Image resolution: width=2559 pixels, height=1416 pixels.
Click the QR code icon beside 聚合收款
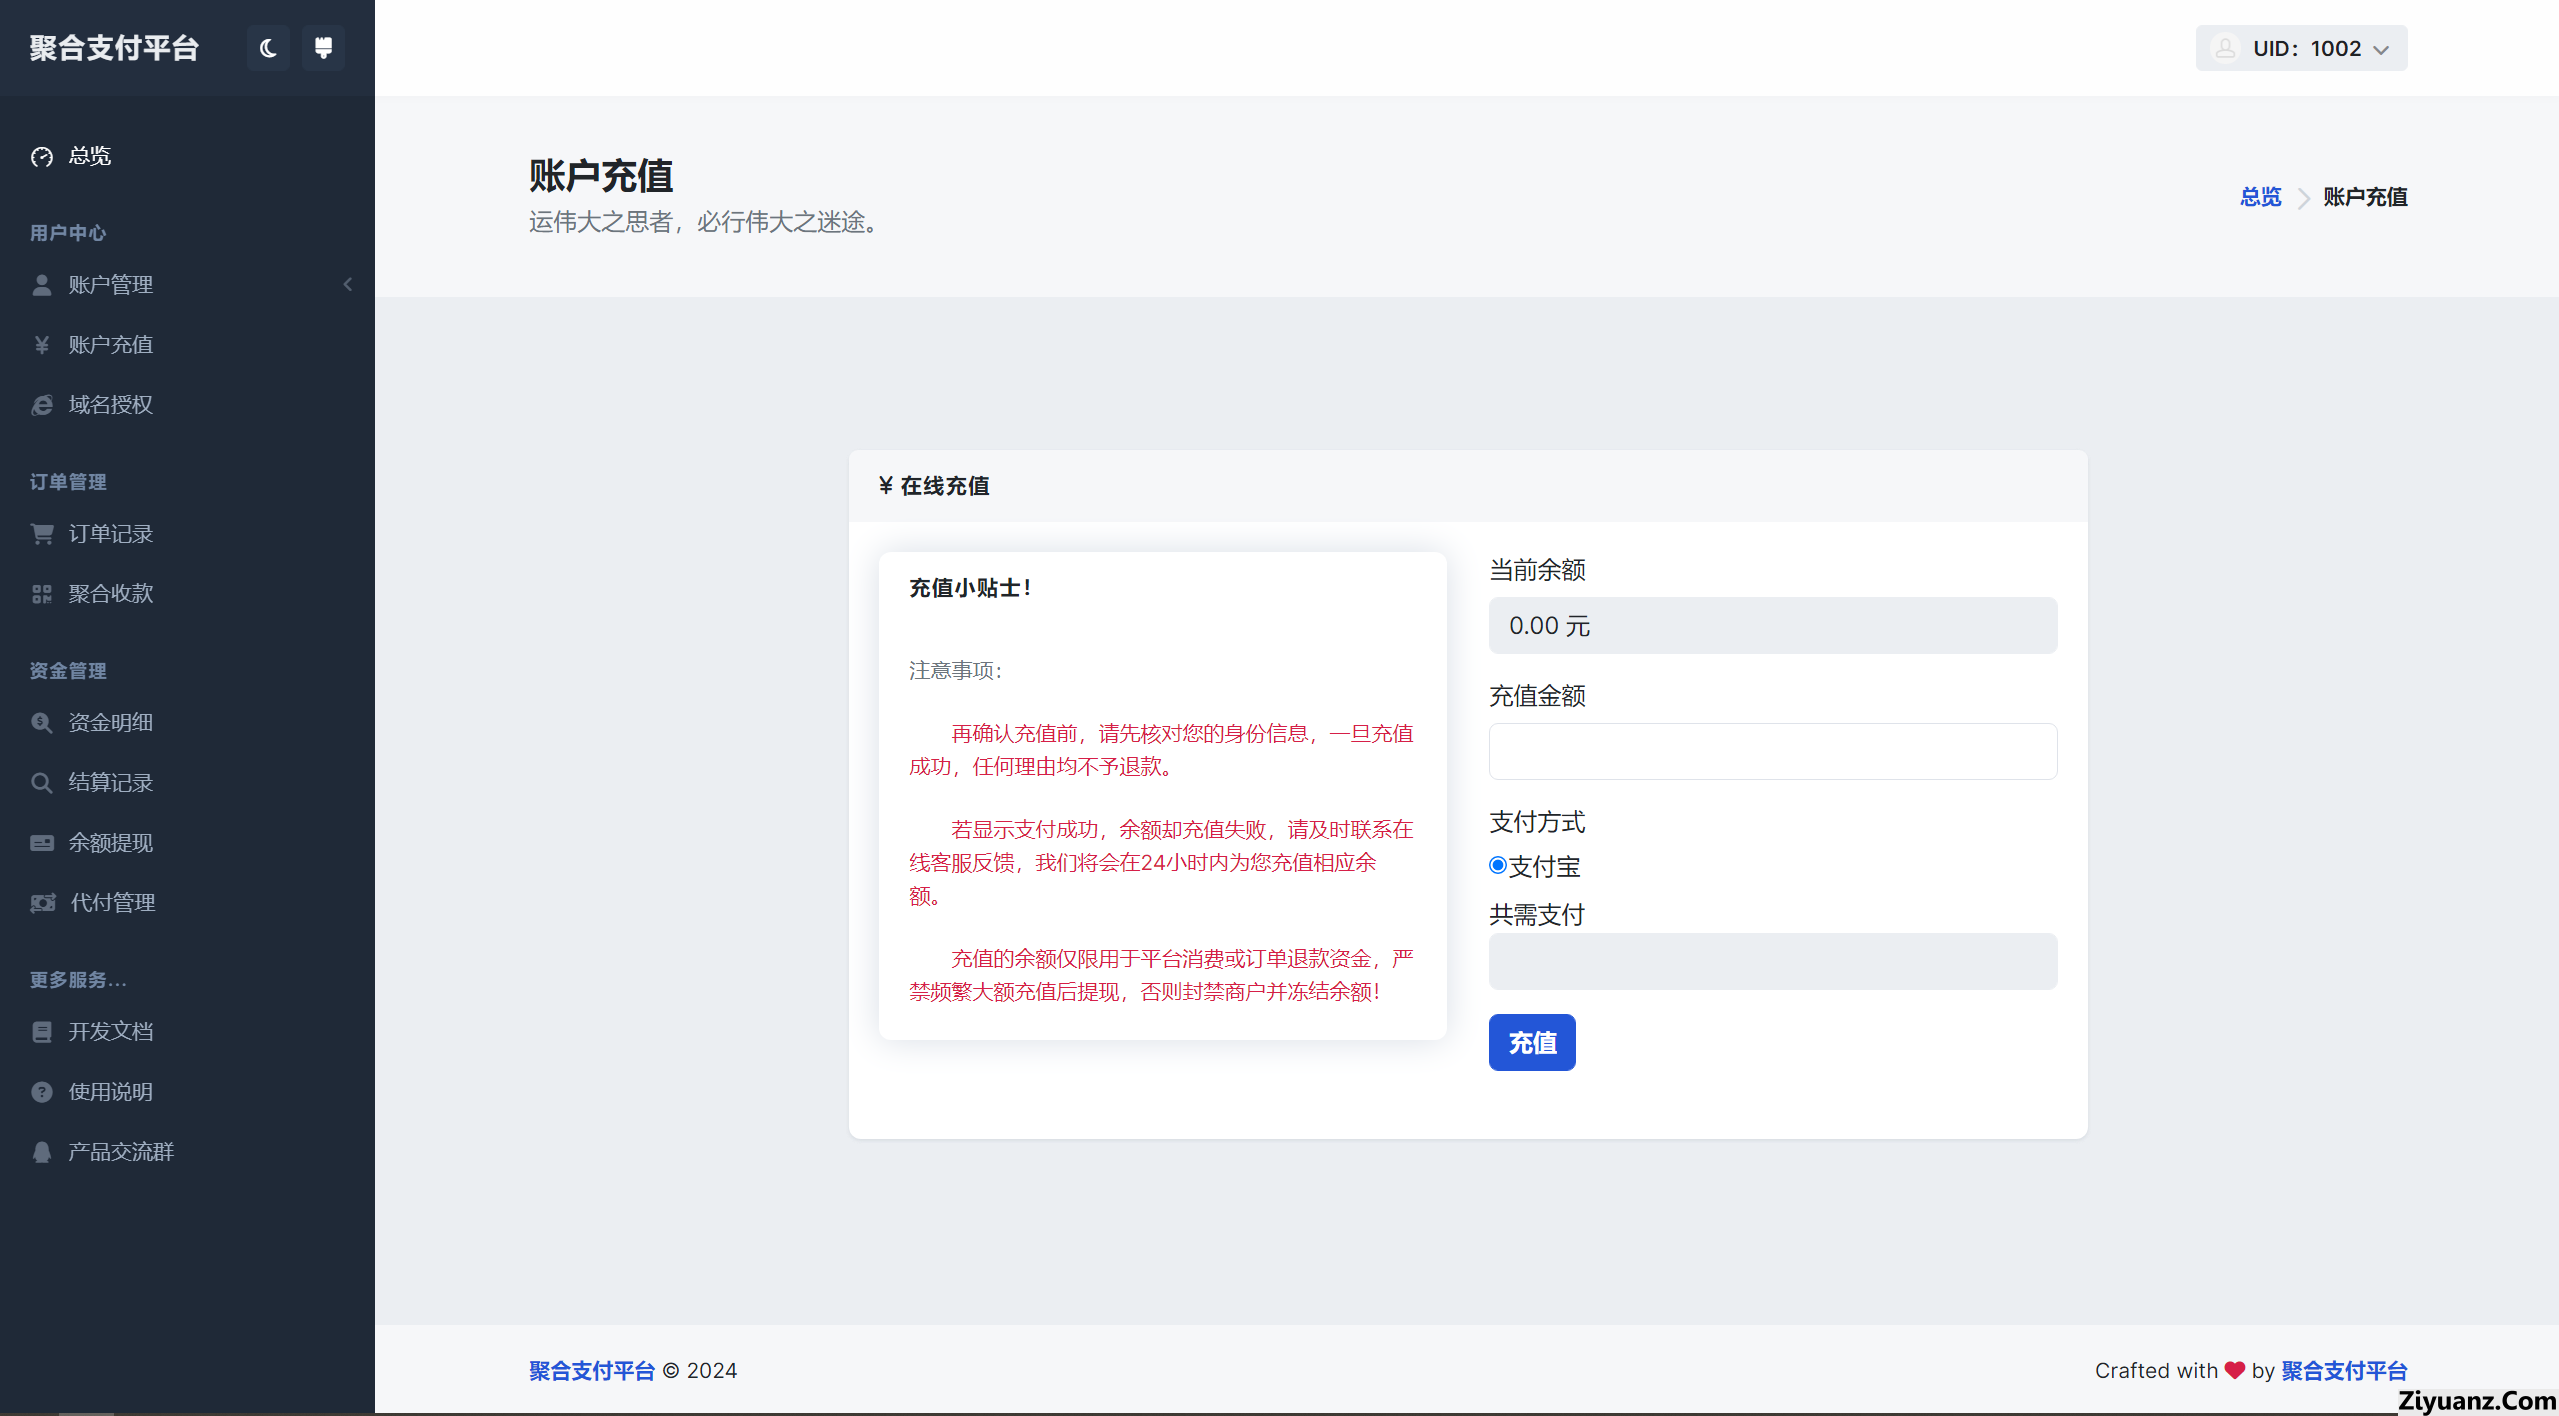pyautogui.click(x=42, y=594)
